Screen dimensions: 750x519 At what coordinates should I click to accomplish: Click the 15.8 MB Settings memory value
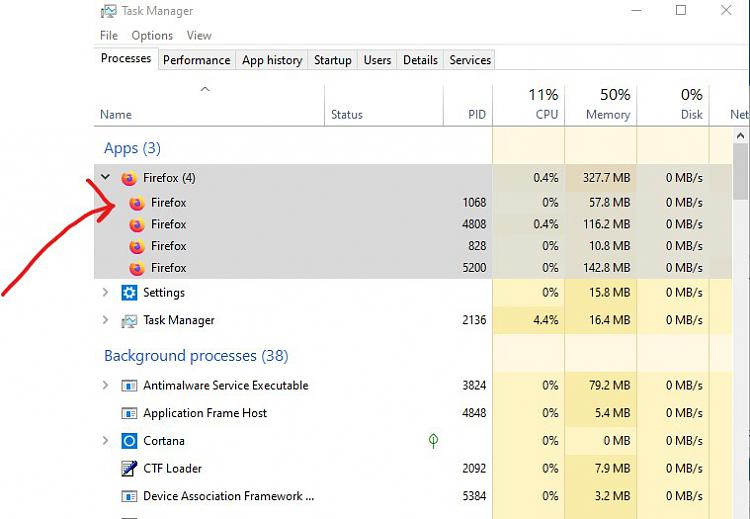pyautogui.click(x=609, y=292)
